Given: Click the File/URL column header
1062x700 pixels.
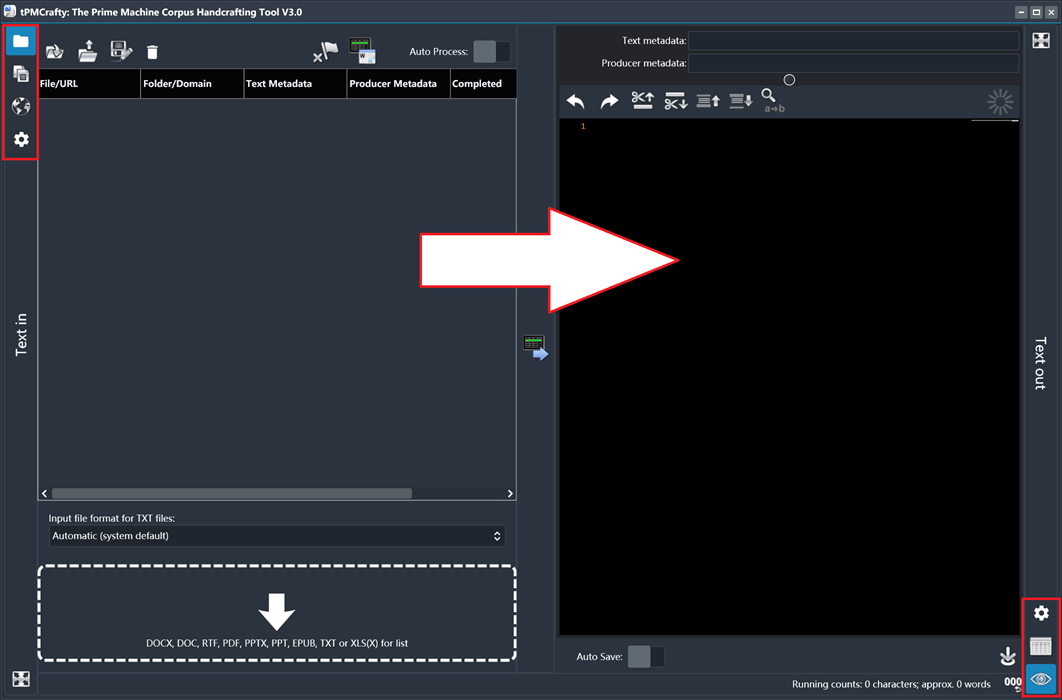Looking at the screenshot, I should coord(89,84).
